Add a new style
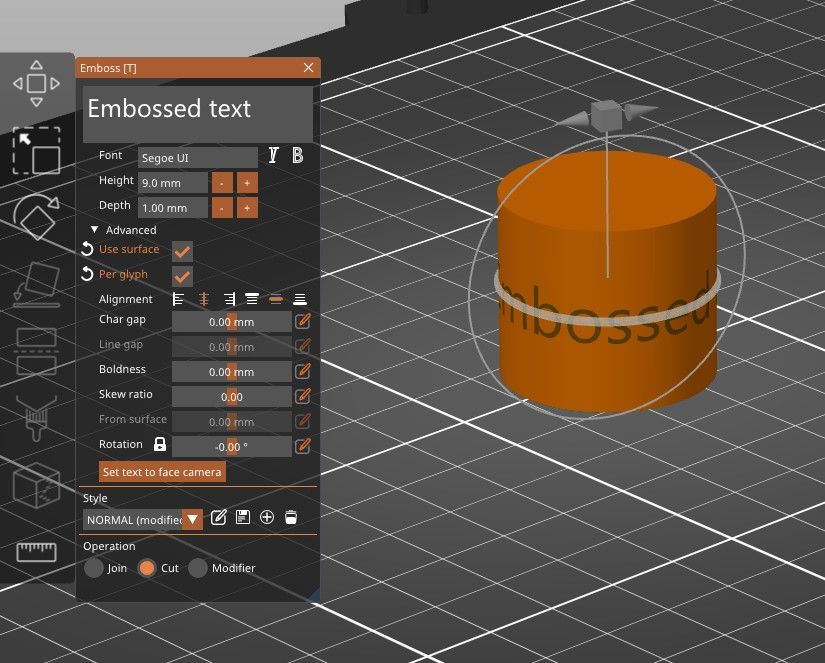 [267, 517]
